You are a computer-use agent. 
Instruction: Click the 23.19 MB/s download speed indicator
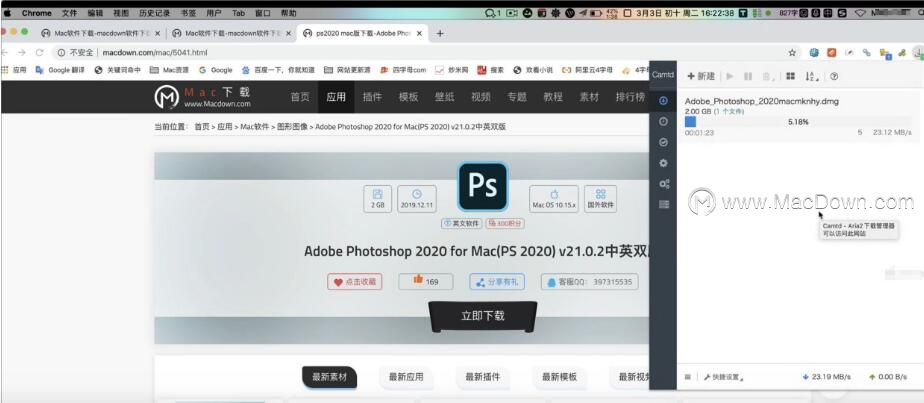click(x=827, y=376)
